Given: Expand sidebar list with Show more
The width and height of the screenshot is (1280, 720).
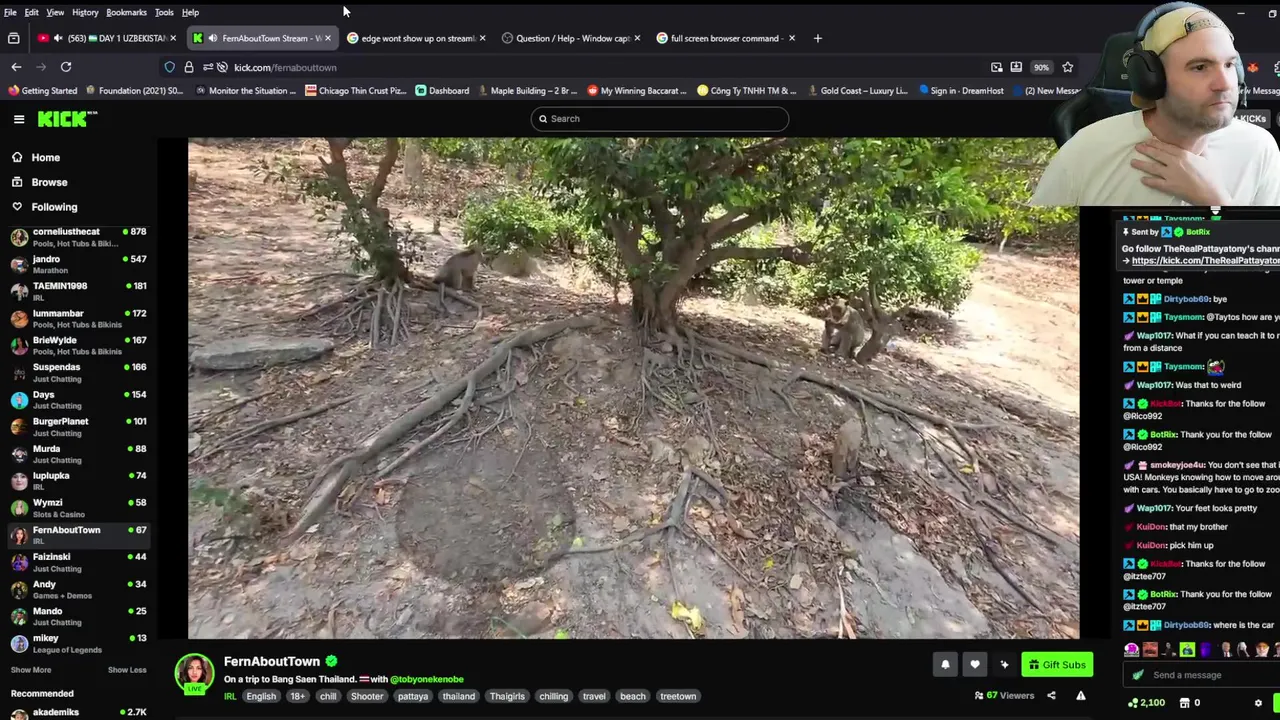Looking at the screenshot, I should (31, 670).
